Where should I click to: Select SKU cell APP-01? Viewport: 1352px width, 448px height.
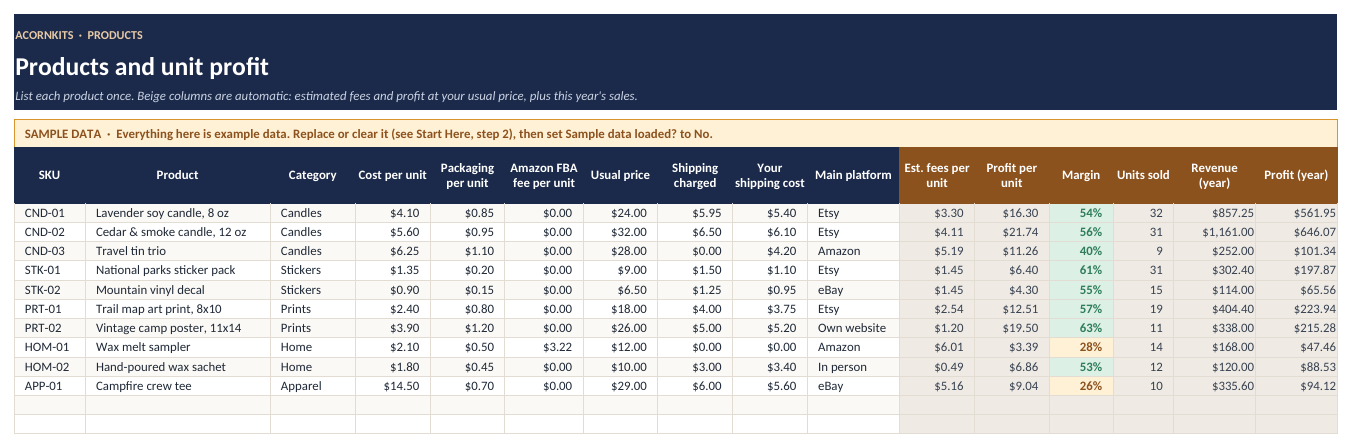[x=50, y=385]
